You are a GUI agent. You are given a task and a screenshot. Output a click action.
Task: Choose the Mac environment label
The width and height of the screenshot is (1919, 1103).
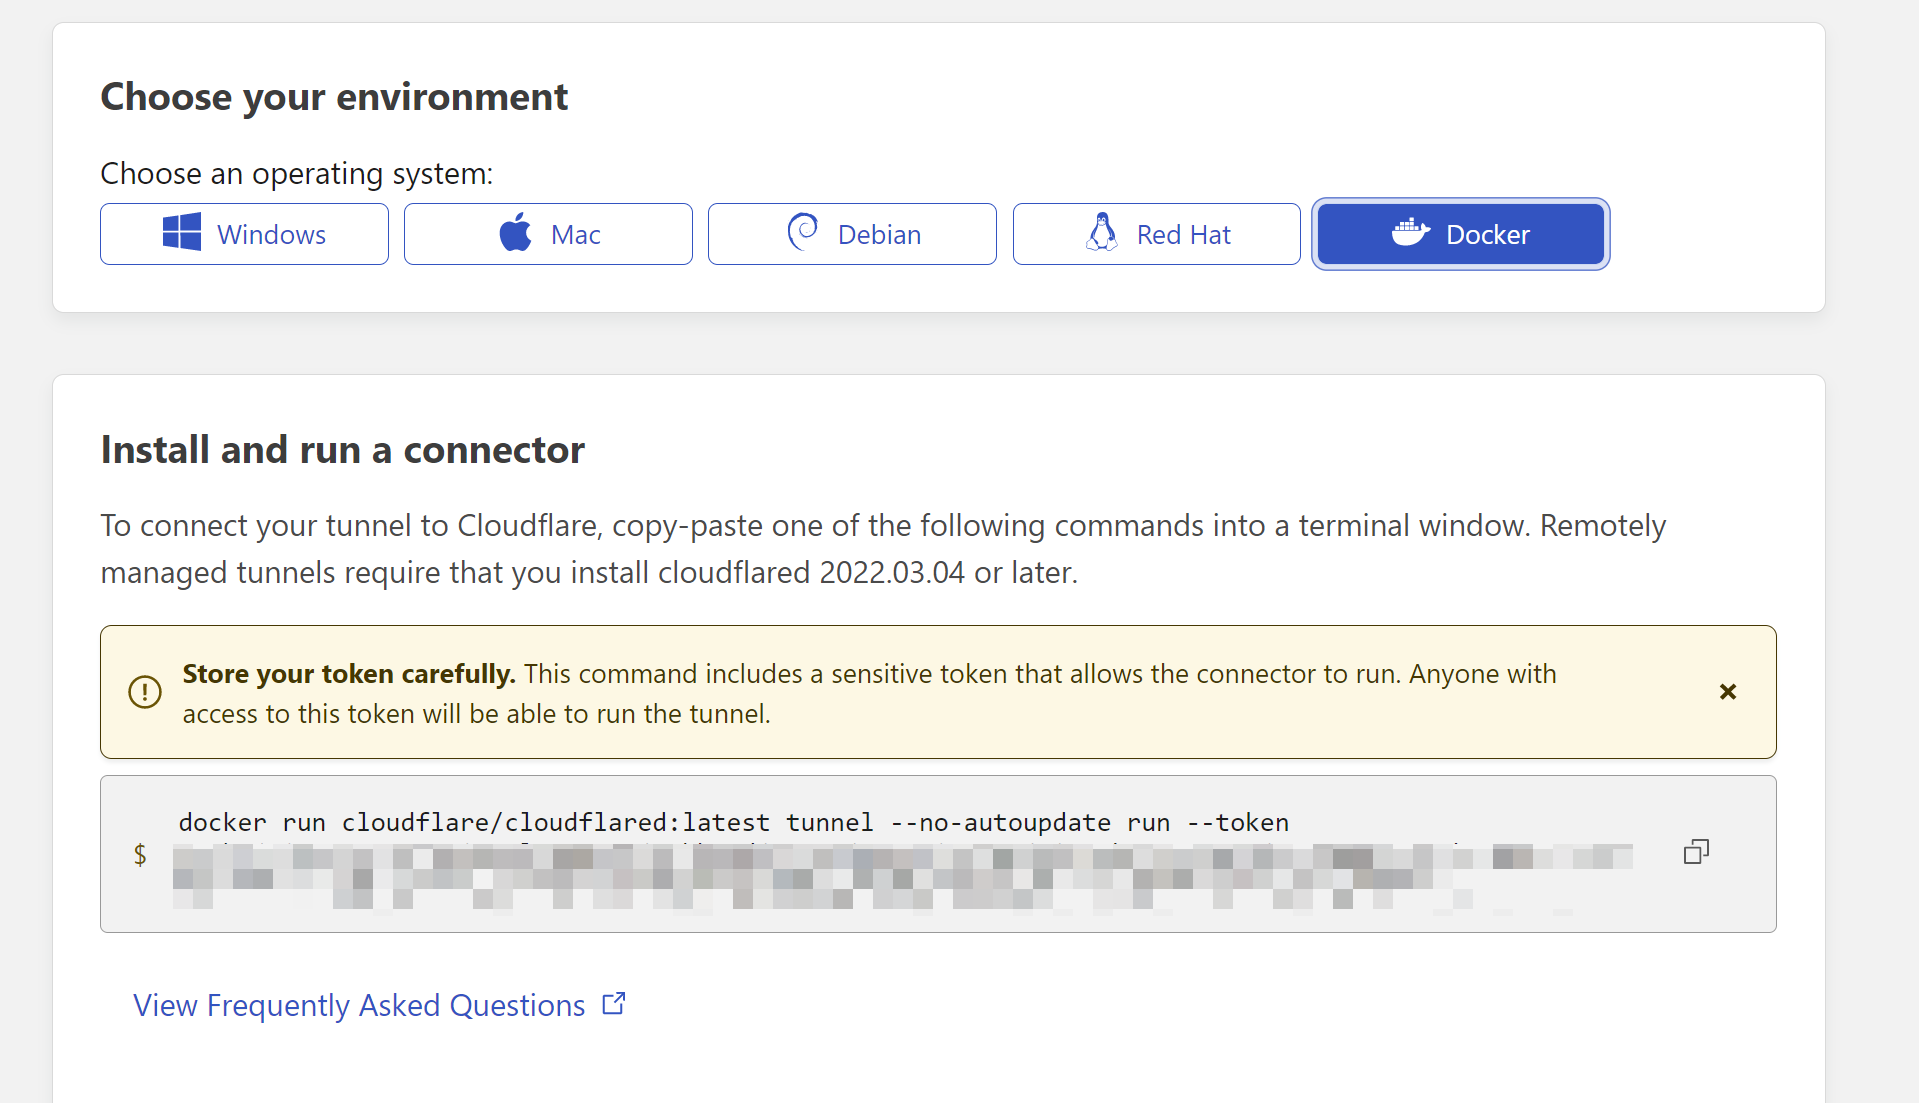575,235
